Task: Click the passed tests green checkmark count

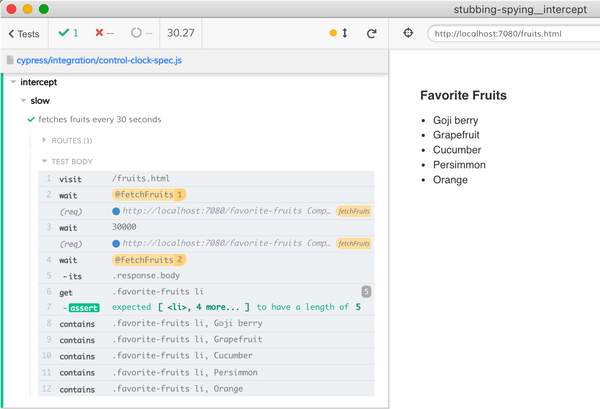Action: pyautogui.click(x=68, y=33)
